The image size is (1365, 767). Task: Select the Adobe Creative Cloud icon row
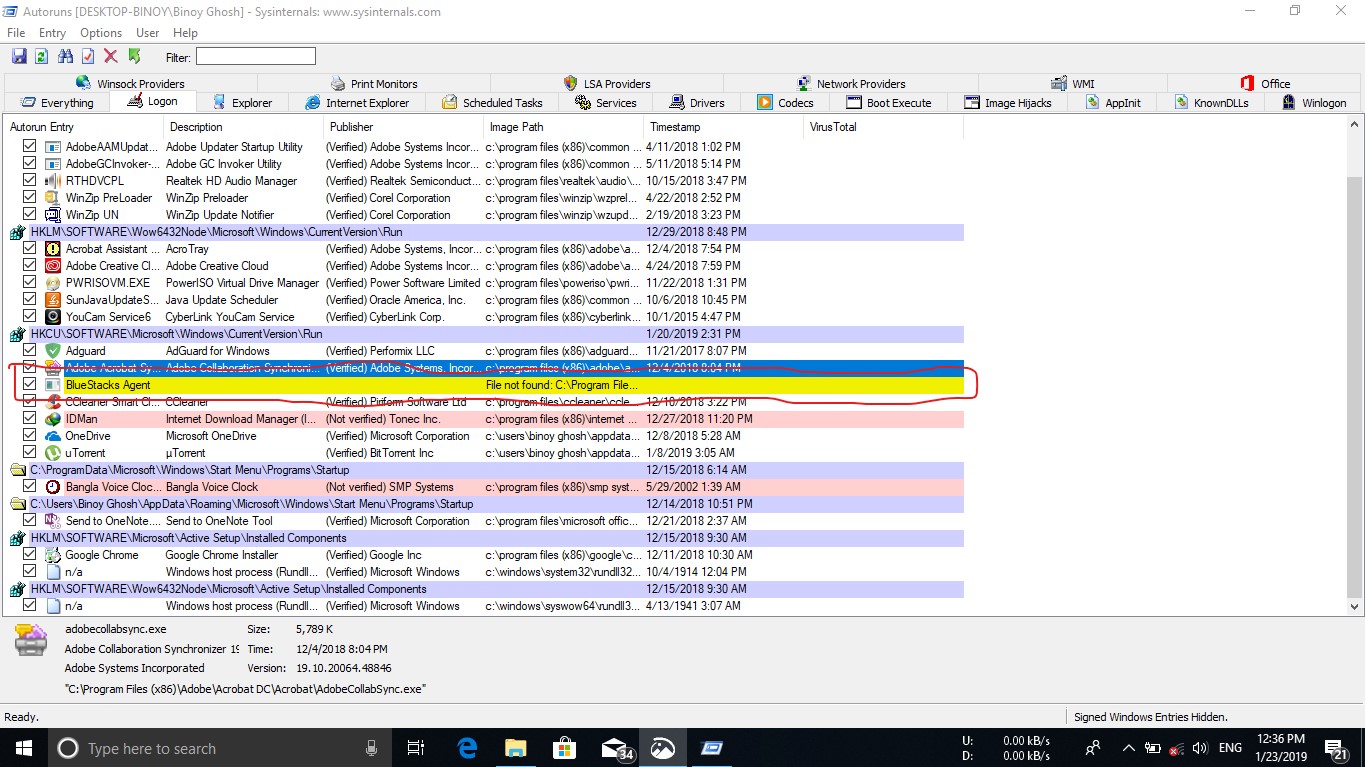[485, 266]
